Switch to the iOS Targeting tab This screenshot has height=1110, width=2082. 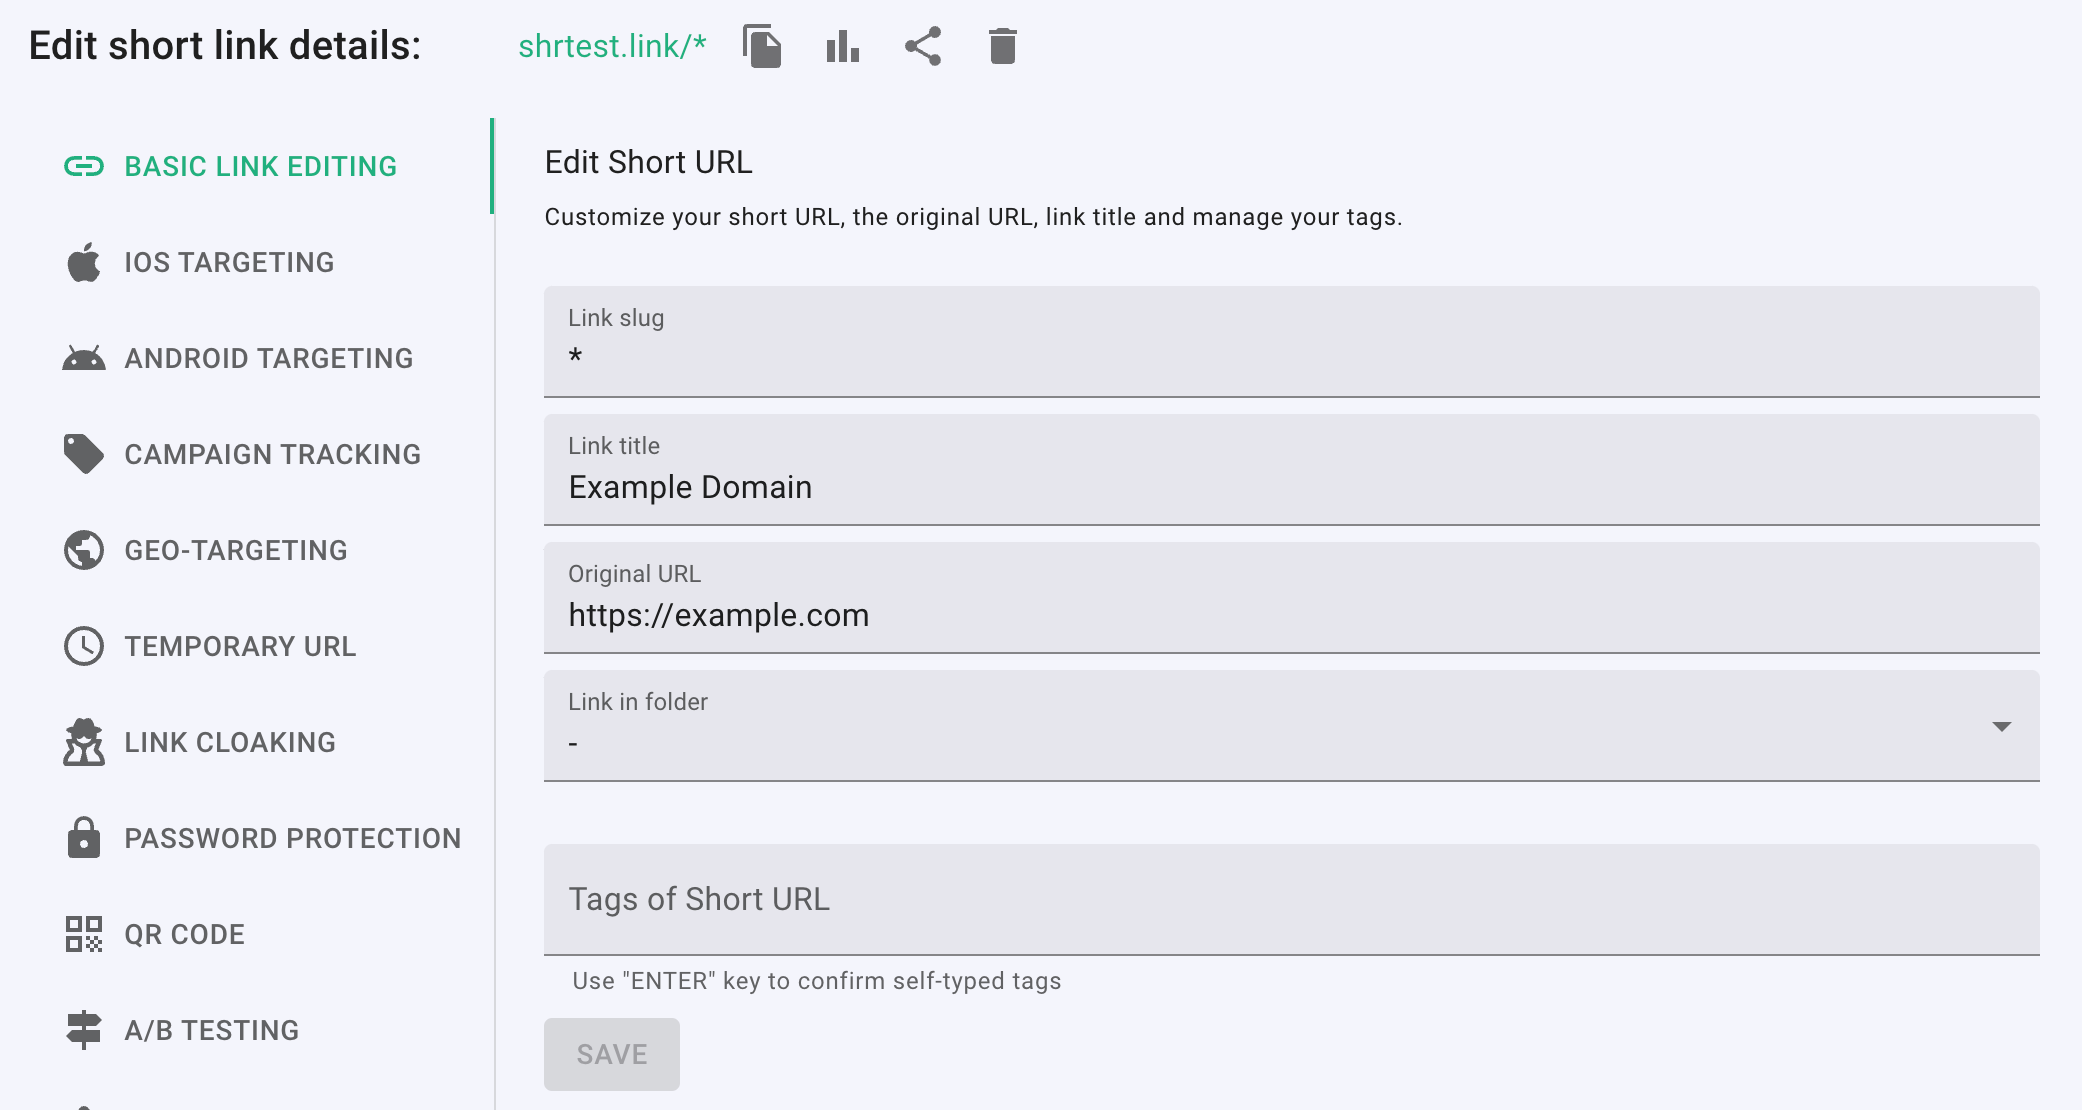[x=246, y=262]
